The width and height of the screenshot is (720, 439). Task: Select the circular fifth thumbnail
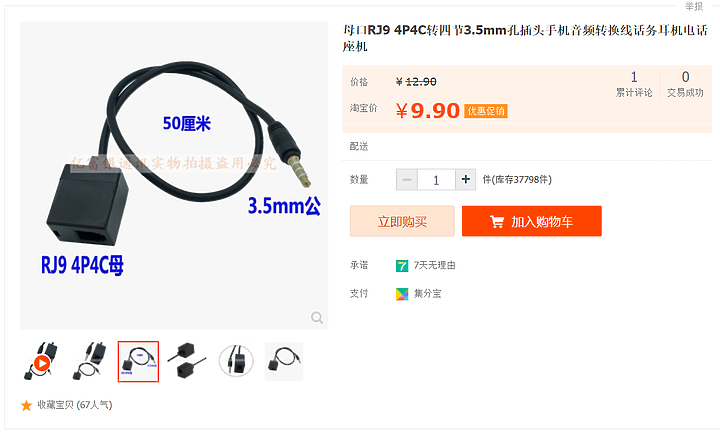[x=236, y=361]
